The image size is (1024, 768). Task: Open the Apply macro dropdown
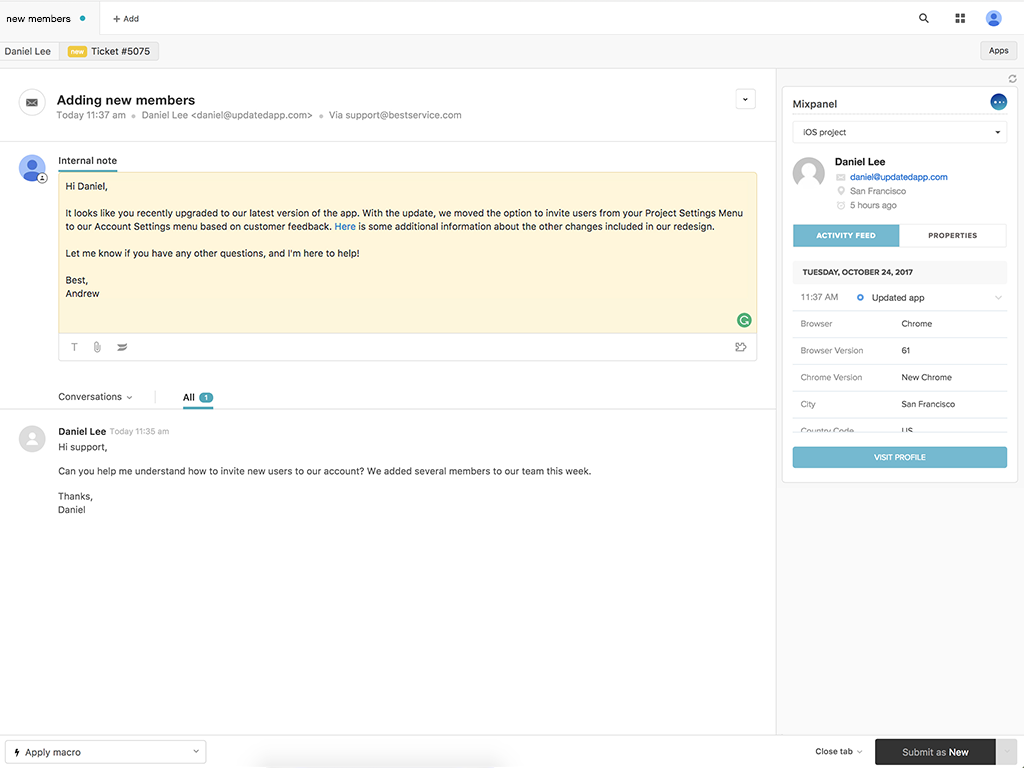[x=105, y=752]
